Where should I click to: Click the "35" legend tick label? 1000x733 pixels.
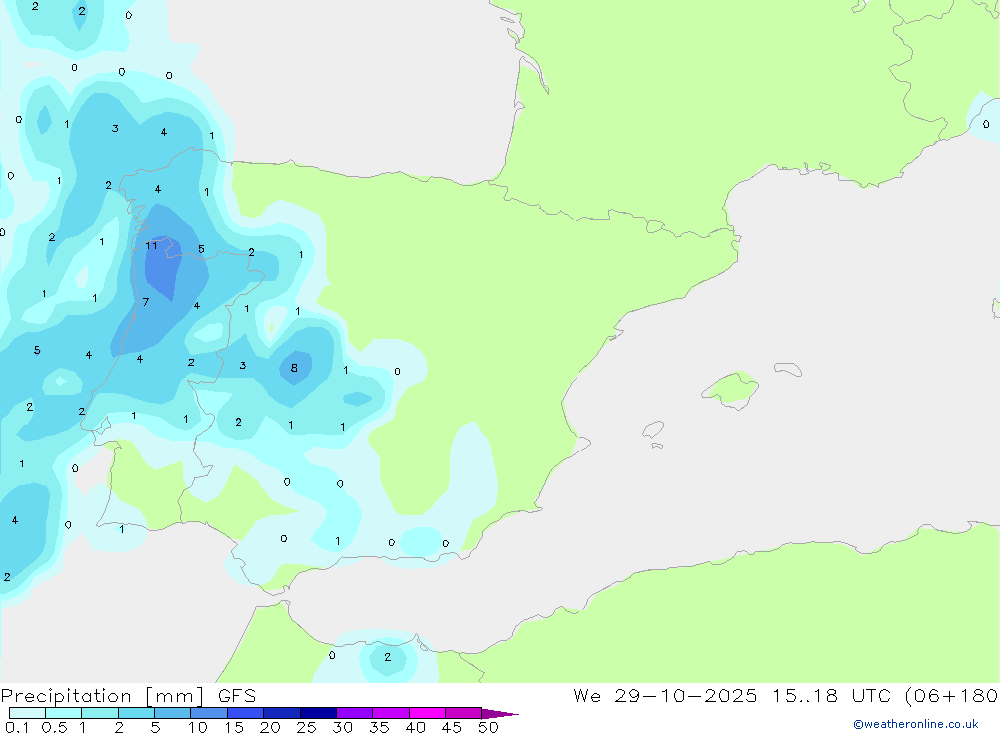tap(379, 727)
